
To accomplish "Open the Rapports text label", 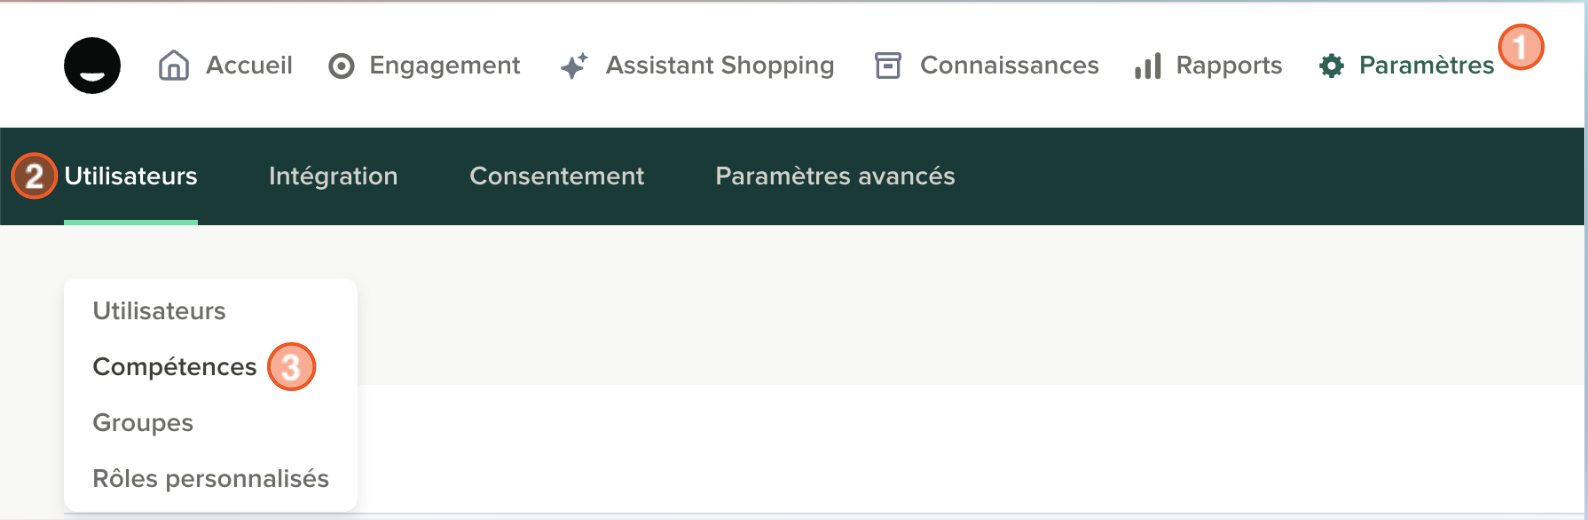I will 1229,66.
